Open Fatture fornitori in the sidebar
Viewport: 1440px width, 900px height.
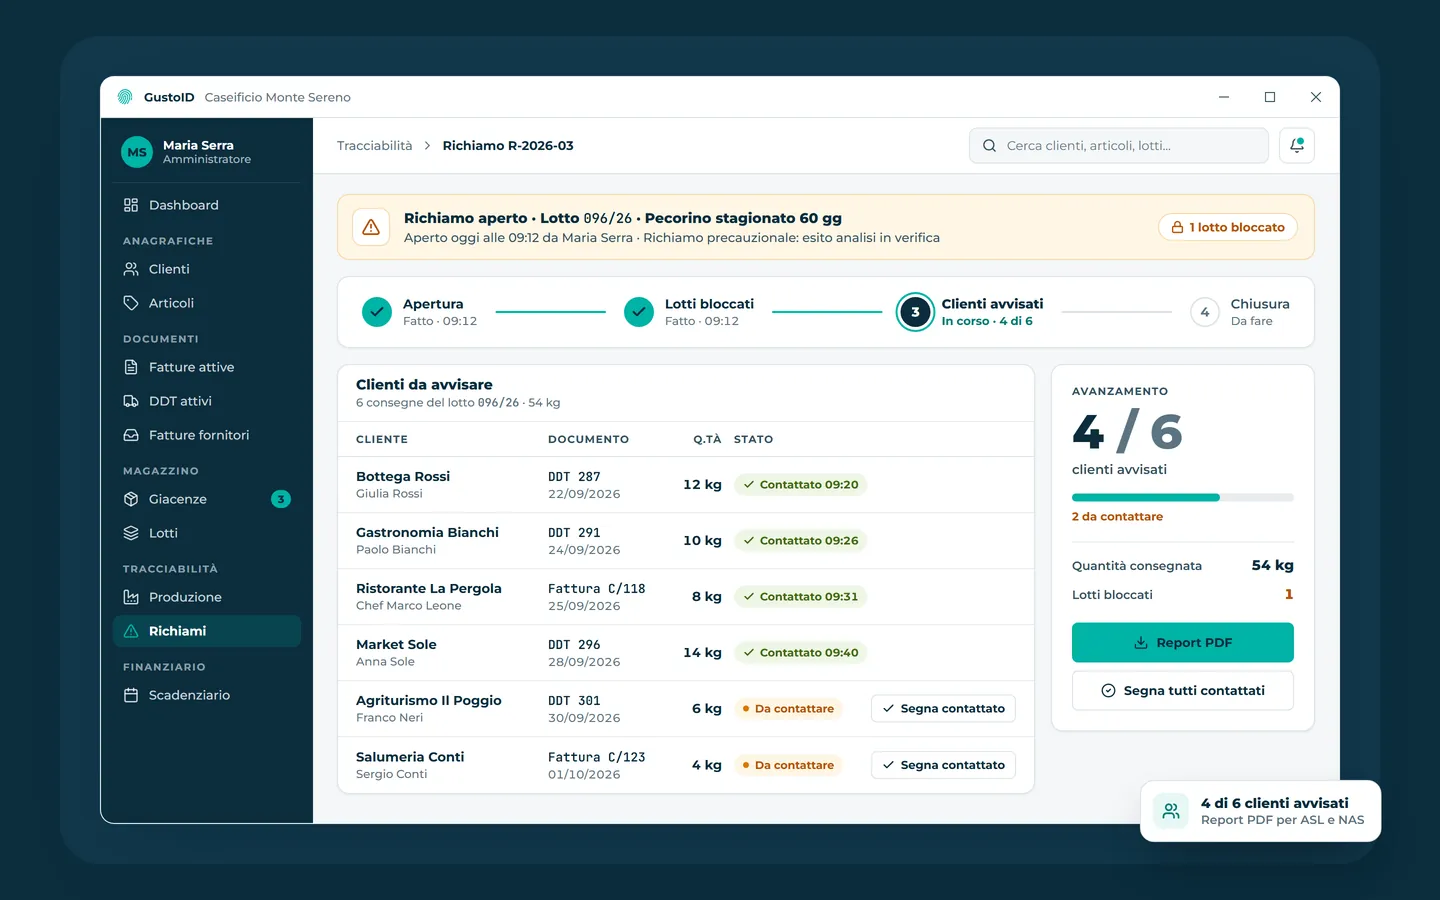tap(207, 435)
